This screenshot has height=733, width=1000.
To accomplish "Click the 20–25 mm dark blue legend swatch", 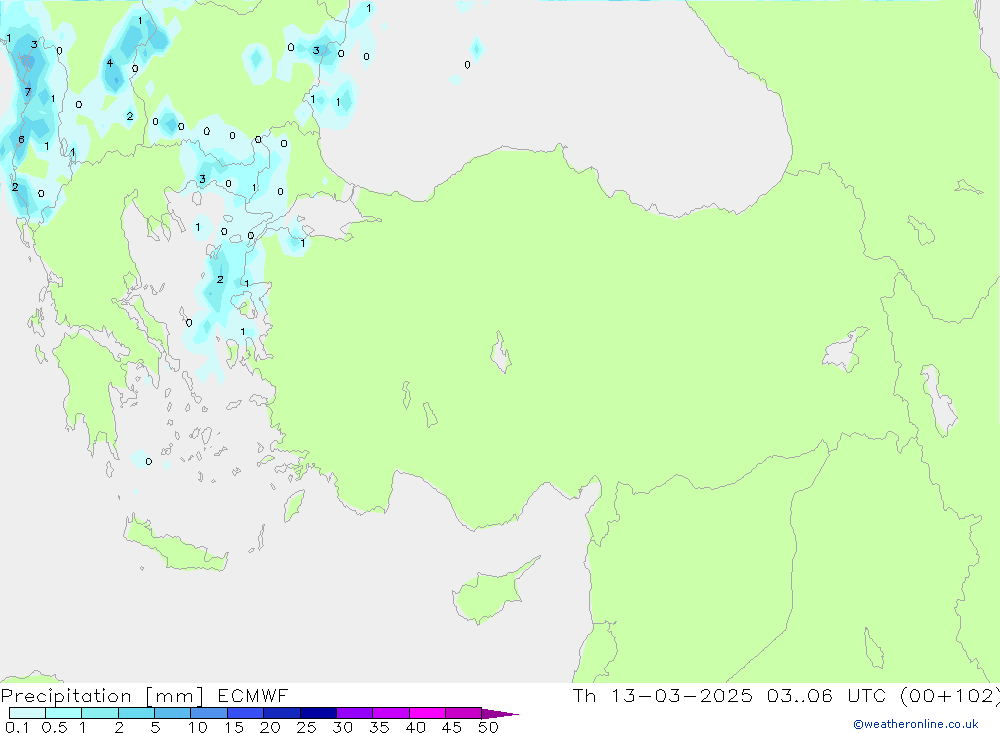I will point(282,713).
